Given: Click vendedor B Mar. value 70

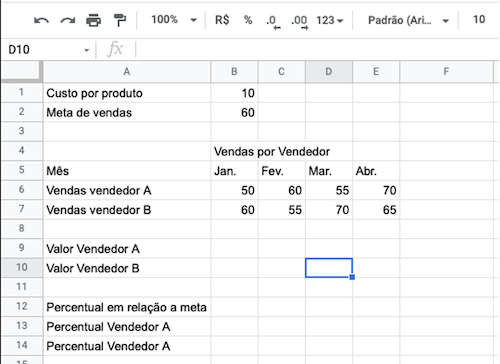Looking at the screenshot, I should (329, 210).
